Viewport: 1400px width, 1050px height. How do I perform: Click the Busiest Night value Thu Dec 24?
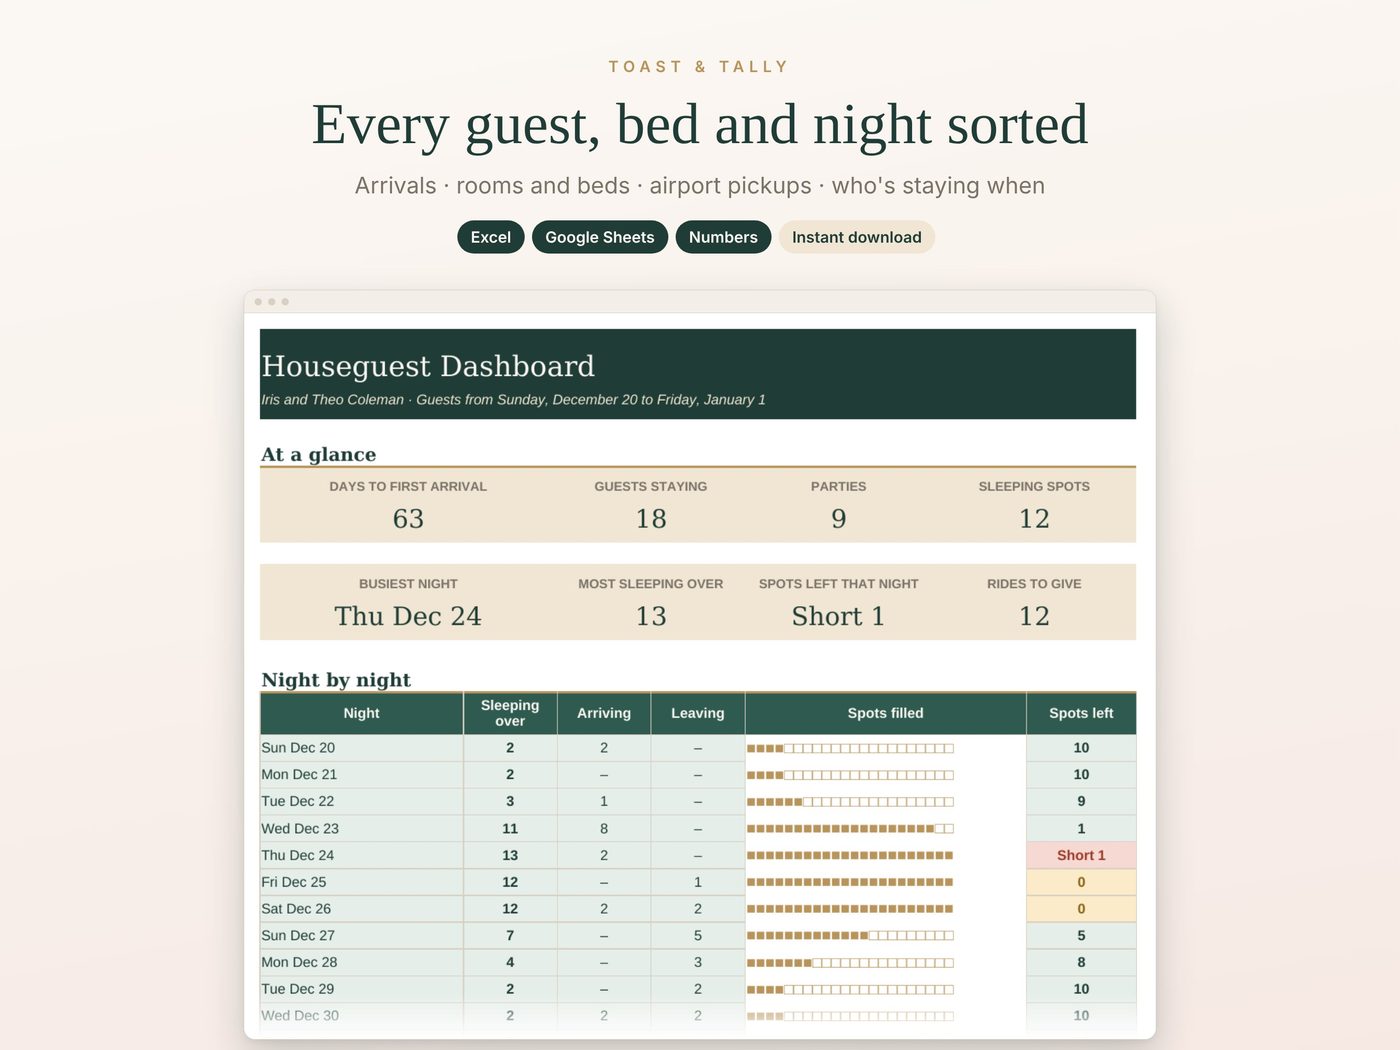point(408,616)
